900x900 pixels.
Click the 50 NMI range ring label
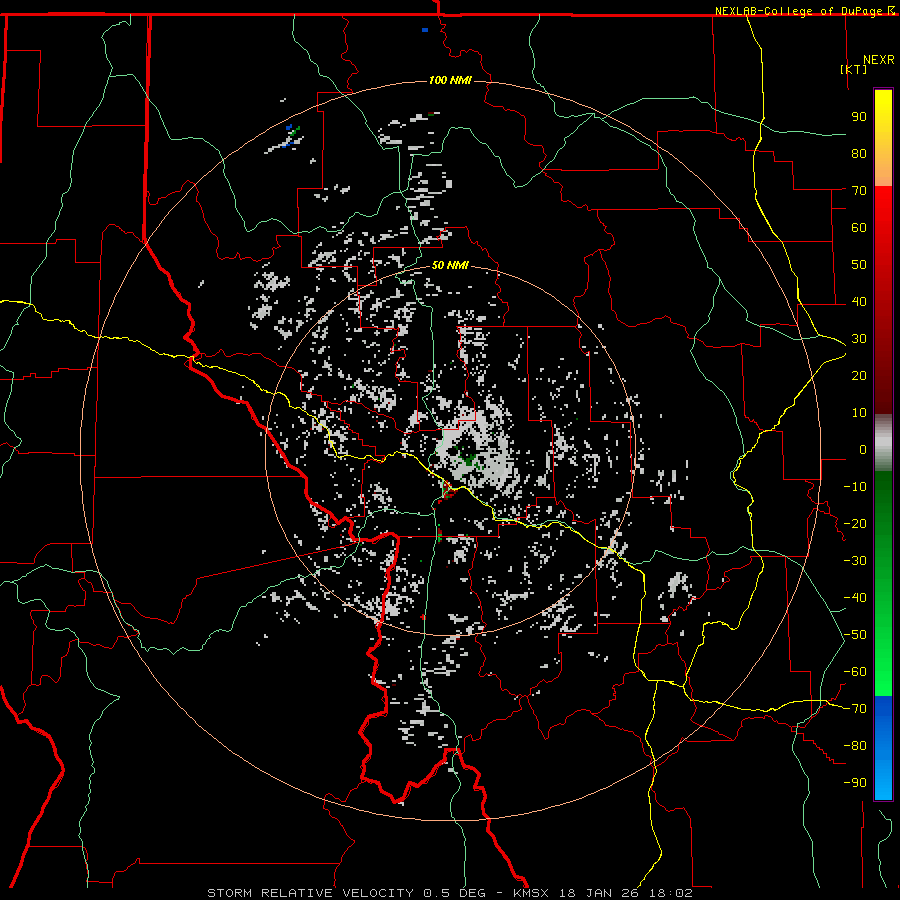click(450, 265)
